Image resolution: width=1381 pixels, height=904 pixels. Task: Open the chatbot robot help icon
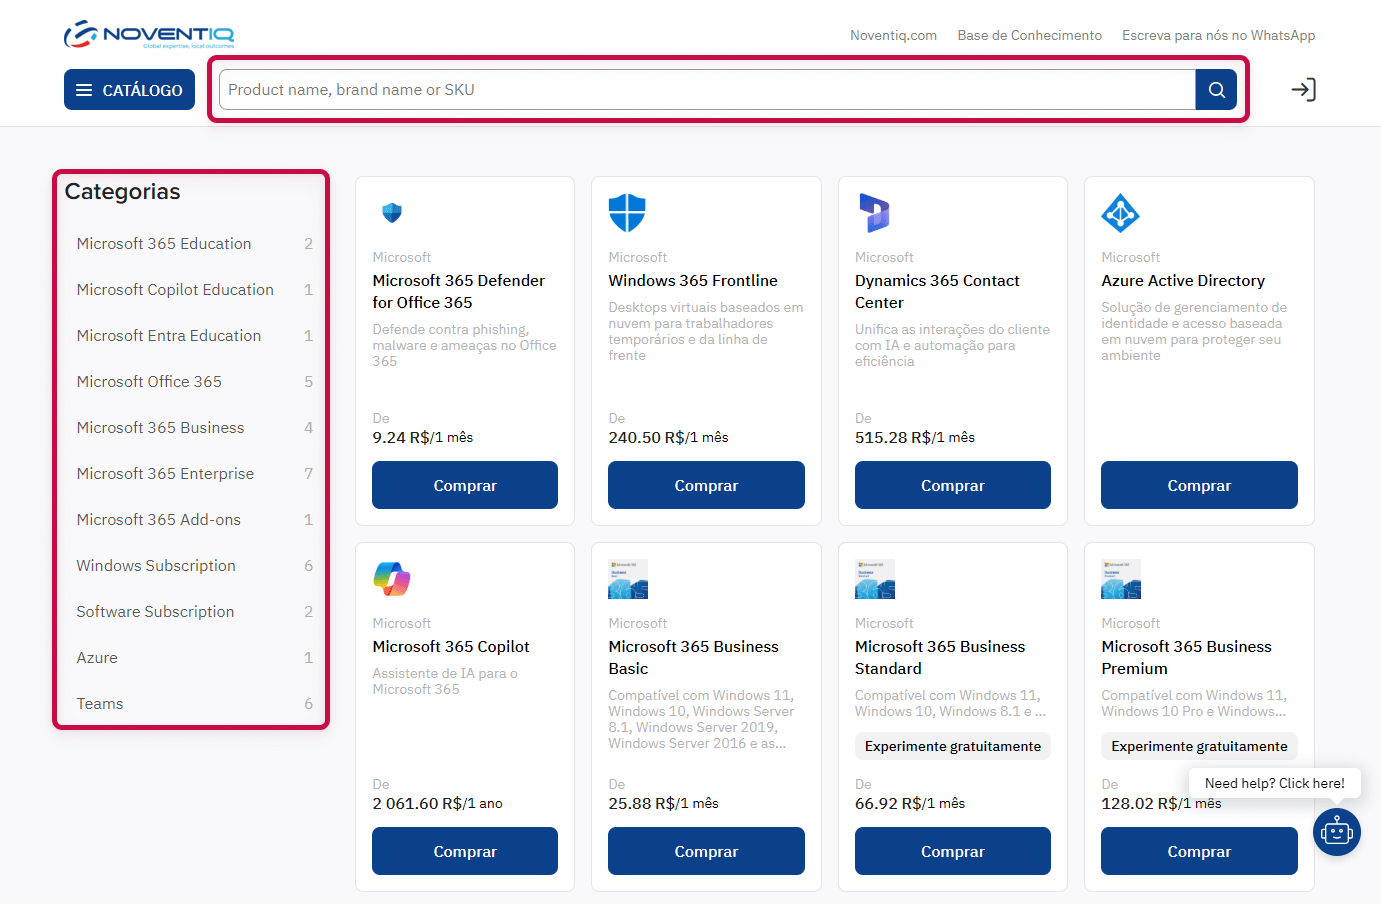tap(1336, 832)
